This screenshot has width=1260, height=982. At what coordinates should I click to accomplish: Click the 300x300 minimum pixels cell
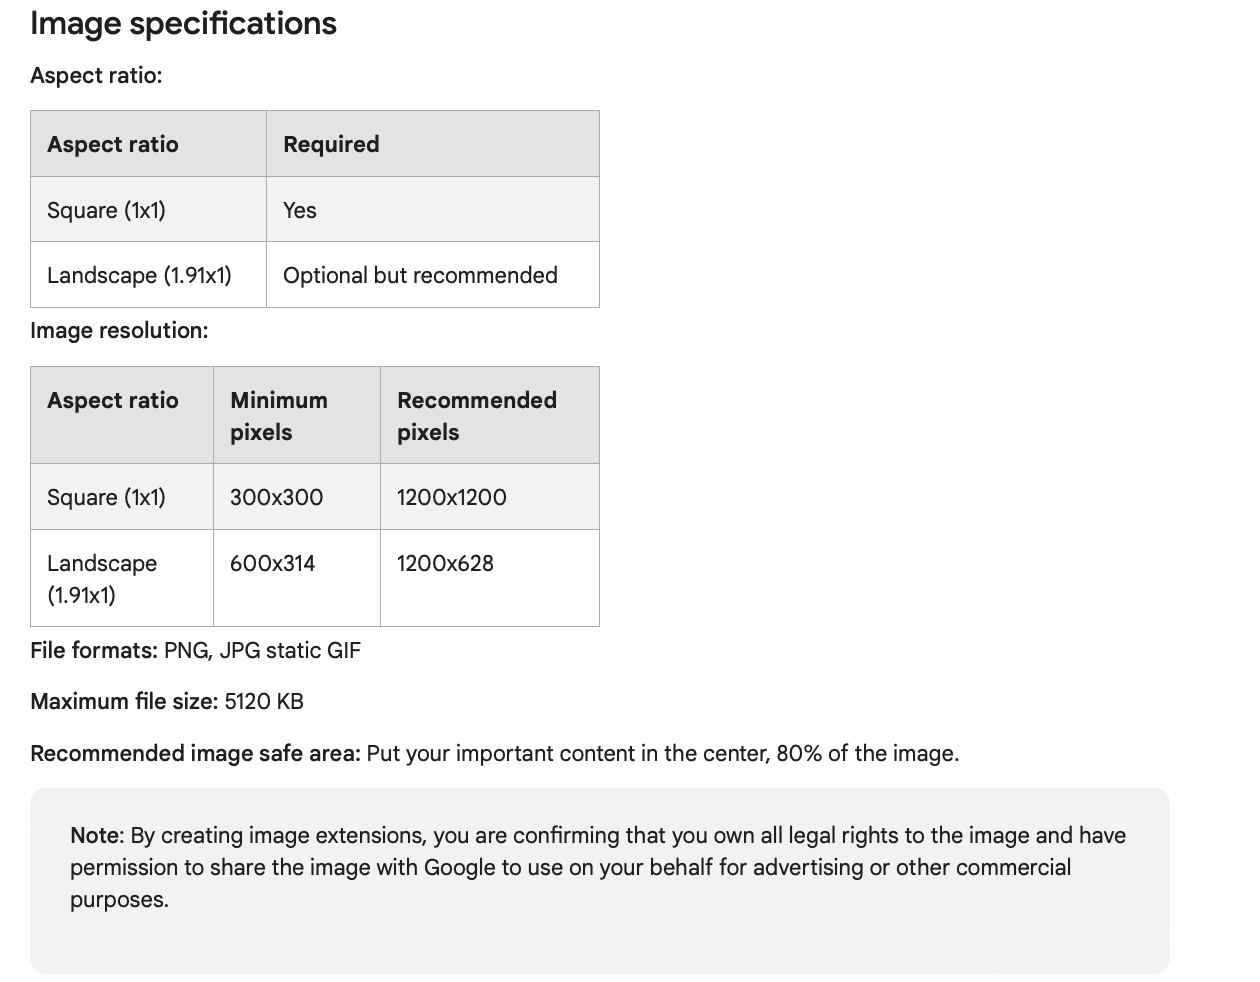click(276, 497)
